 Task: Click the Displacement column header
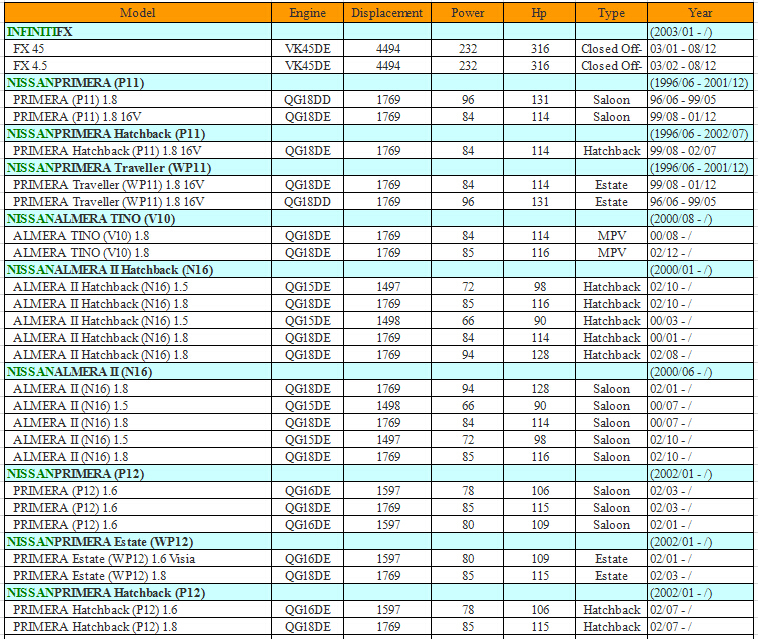point(387,13)
